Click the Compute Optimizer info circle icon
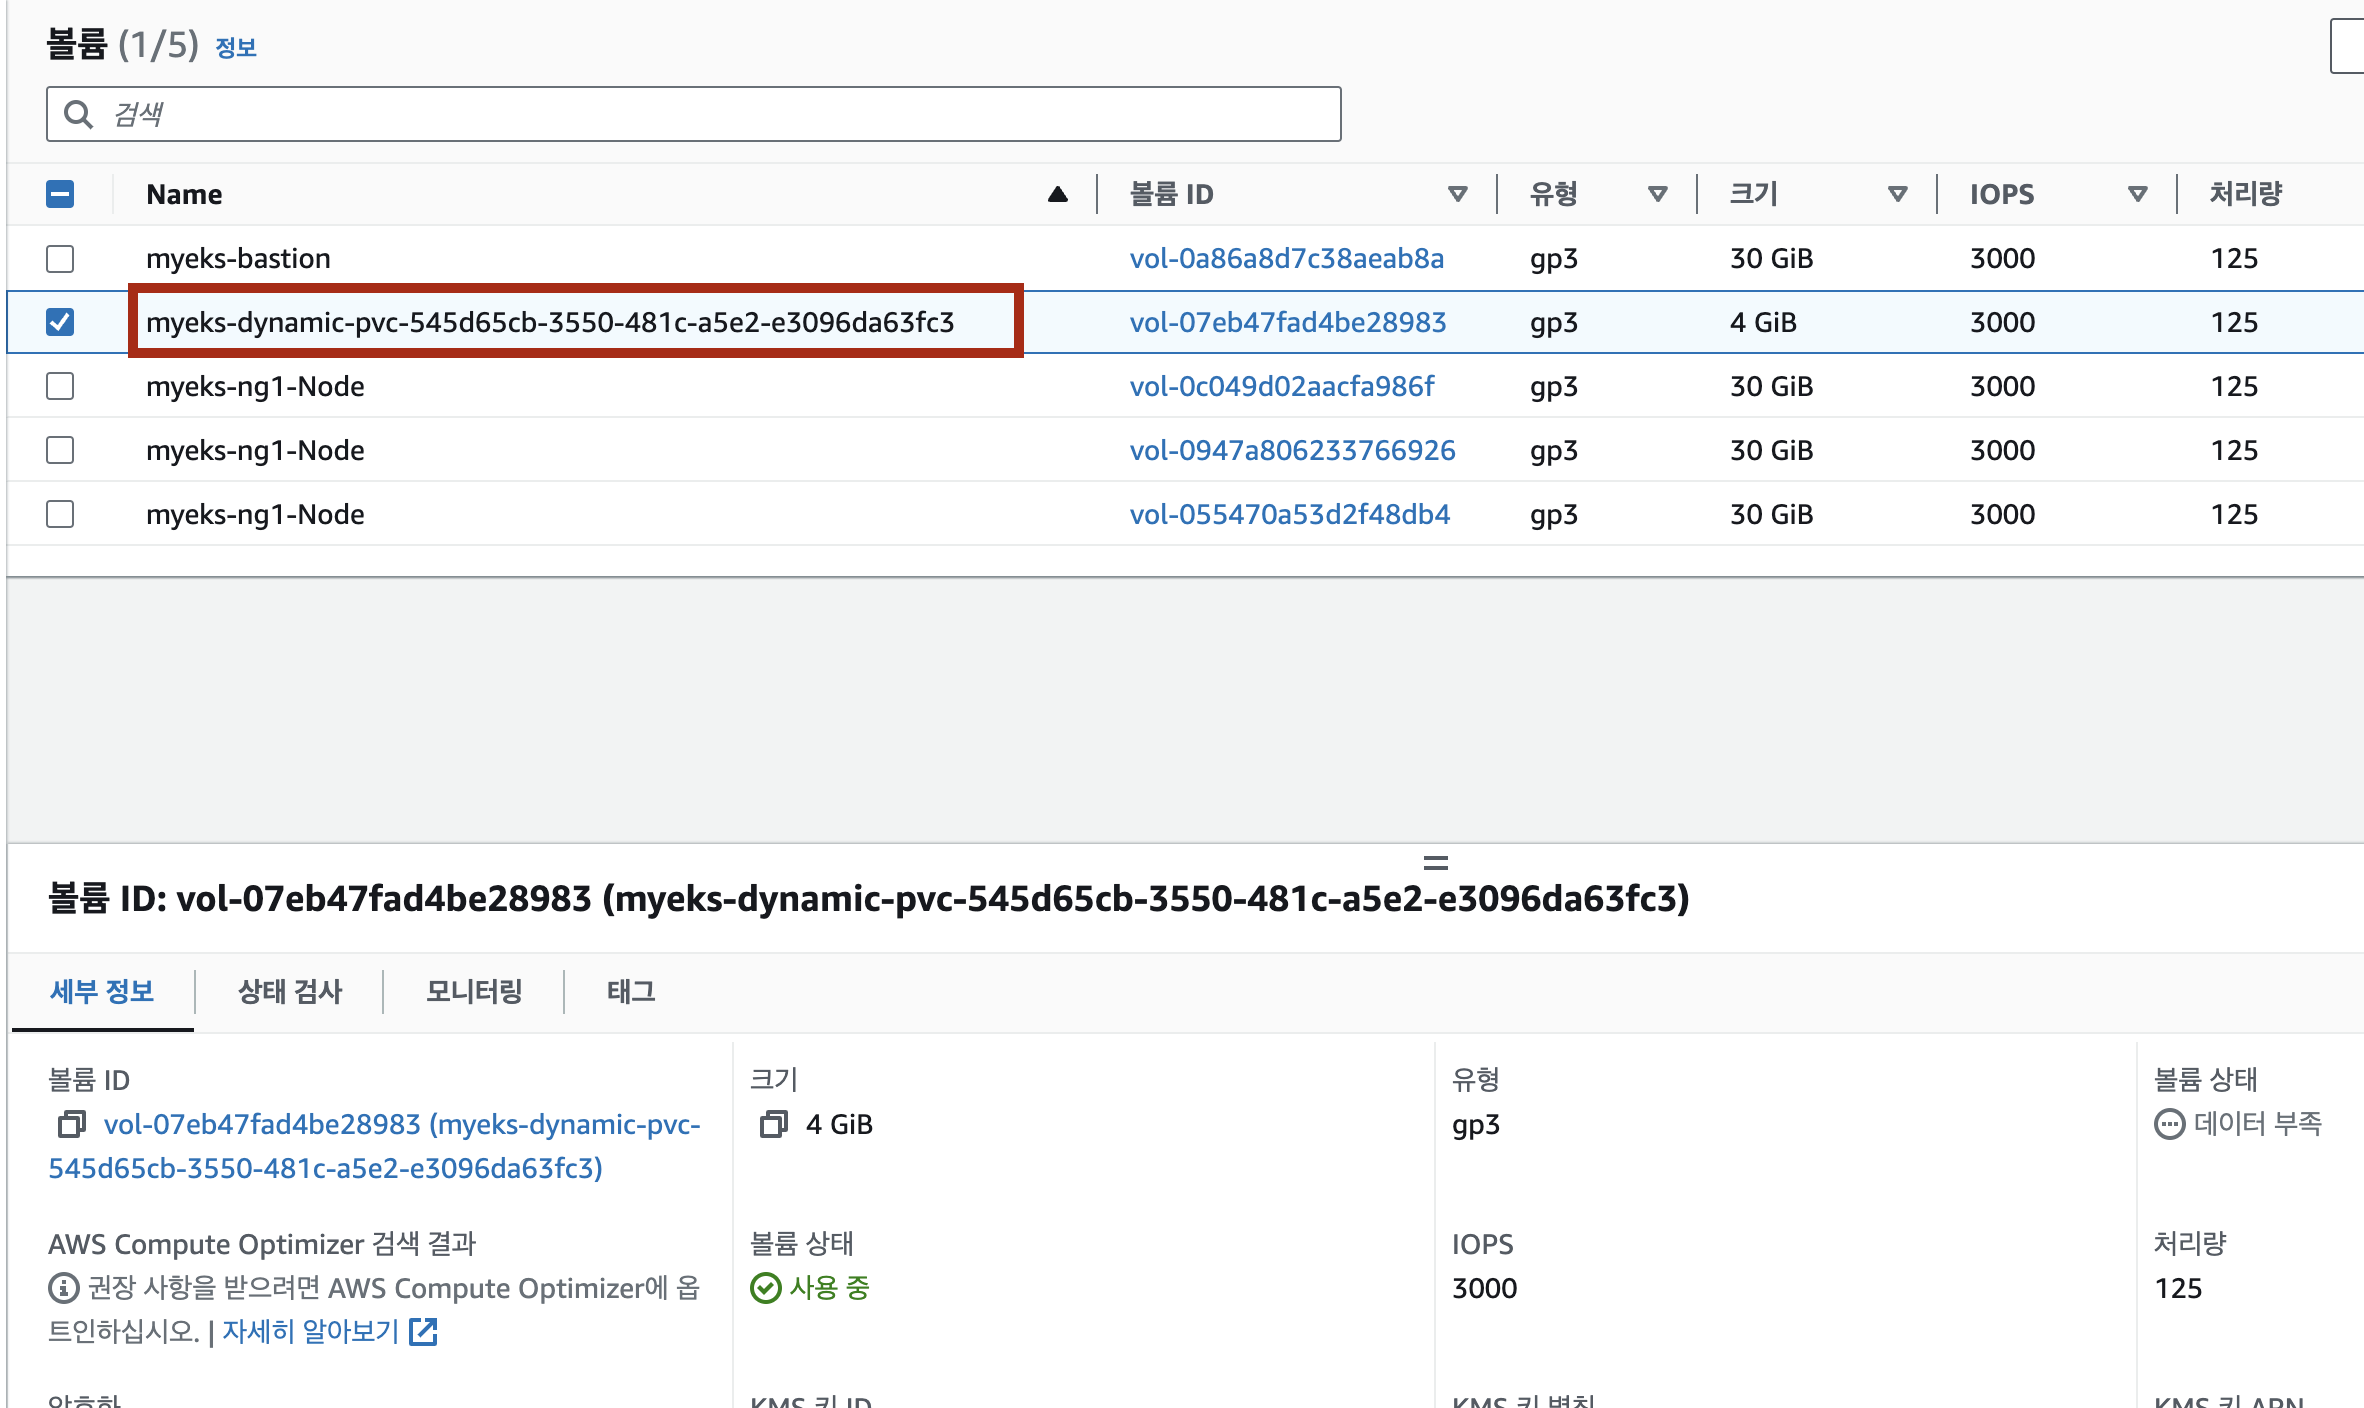2364x1408 pixels. tap(63, 1288)
